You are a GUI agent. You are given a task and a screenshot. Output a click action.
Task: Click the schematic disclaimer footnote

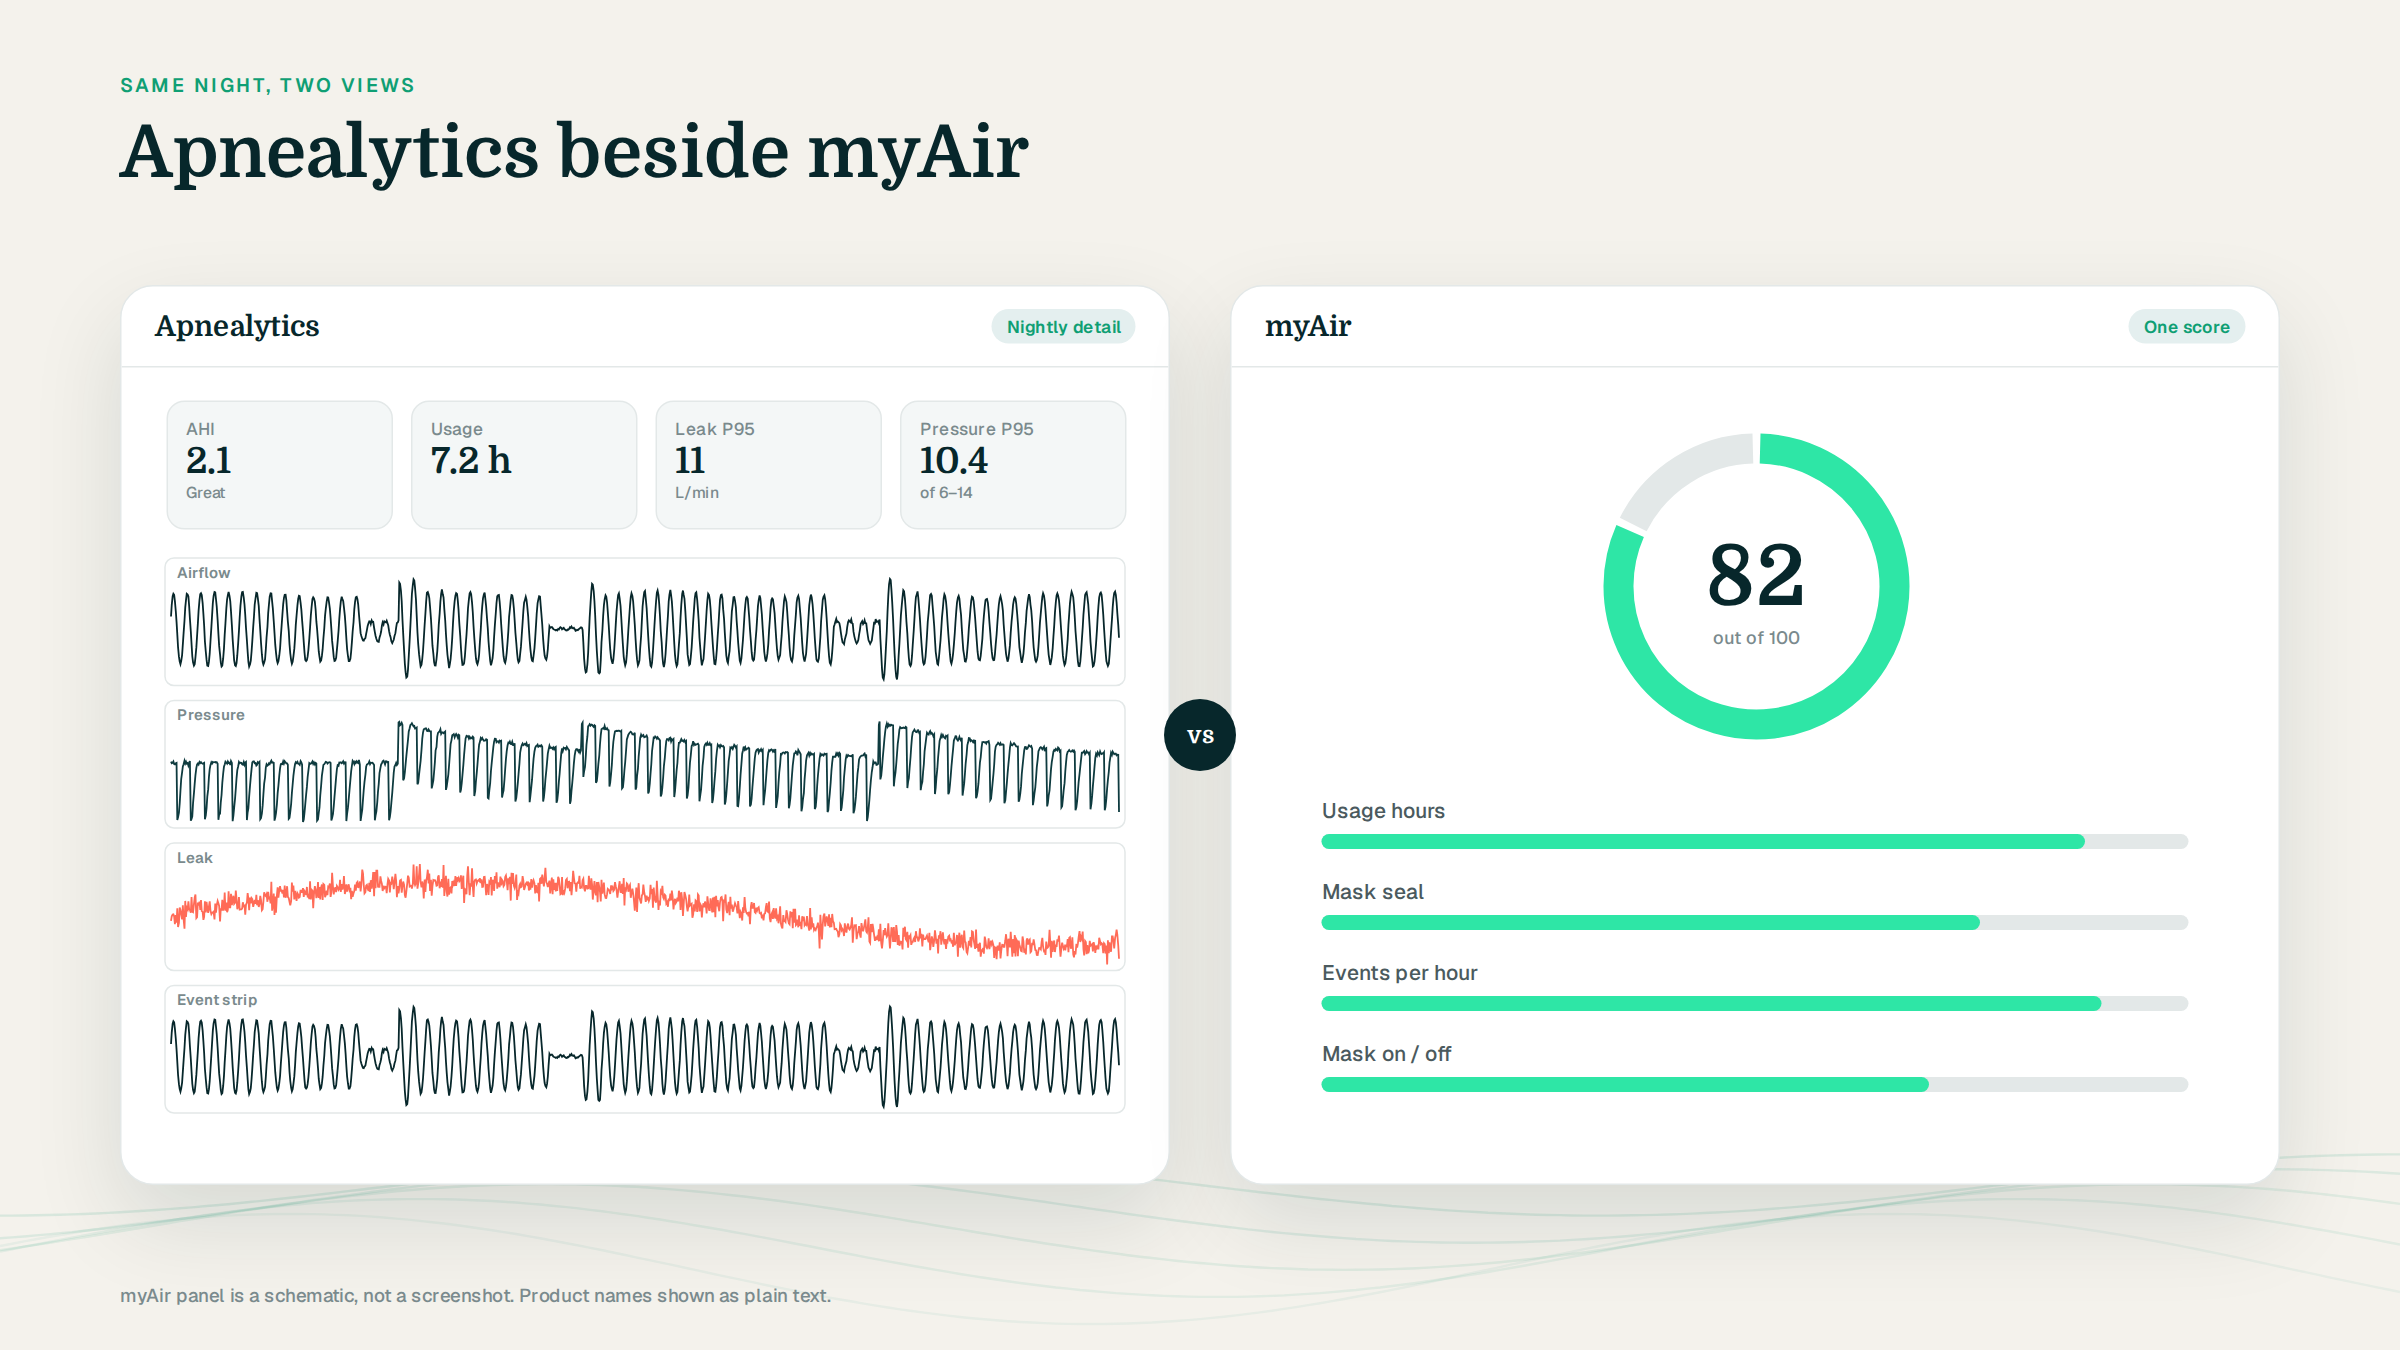pos(476,1296)
